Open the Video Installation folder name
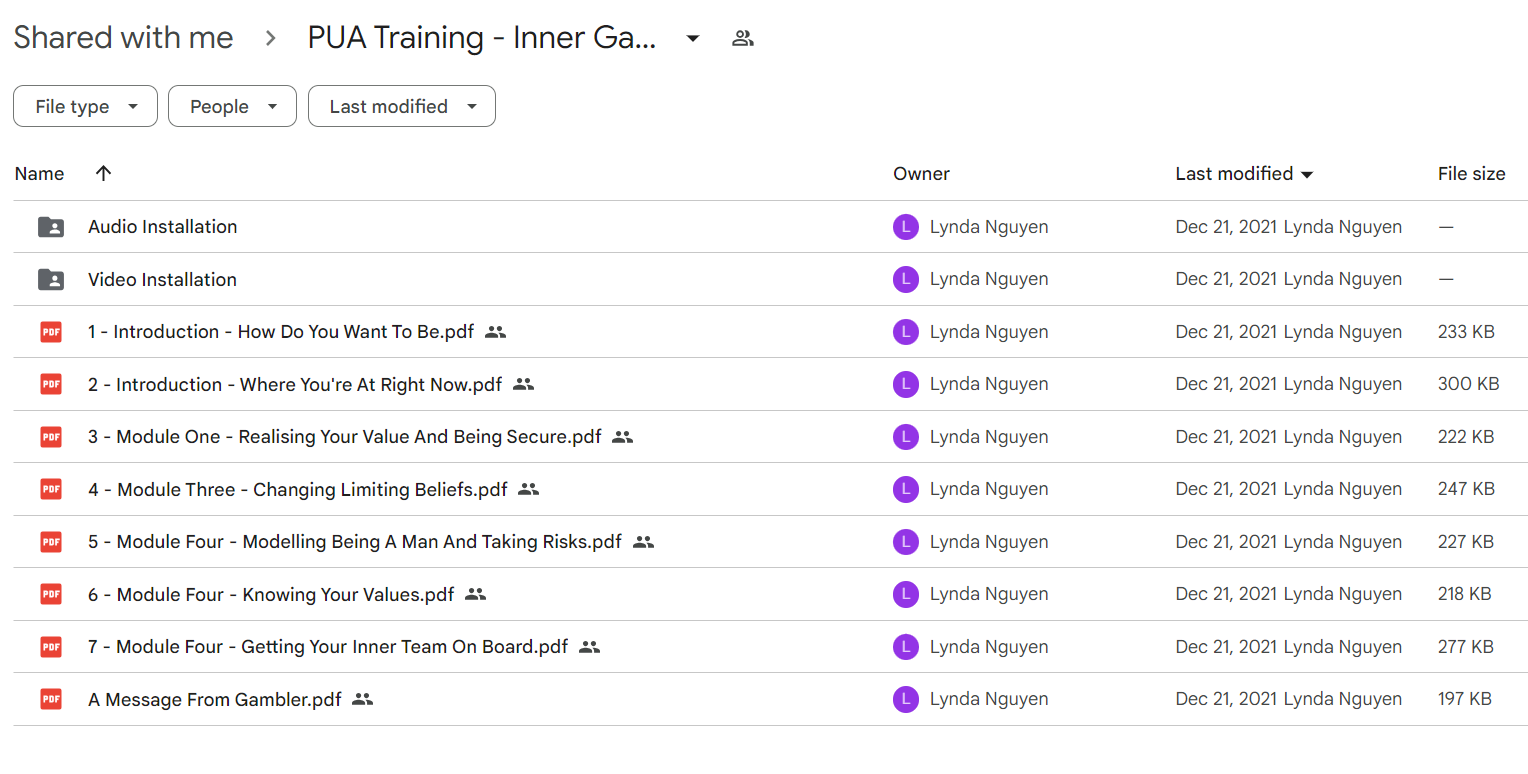This screenshot has width=1528, height=774. click(x=163, y=280)
